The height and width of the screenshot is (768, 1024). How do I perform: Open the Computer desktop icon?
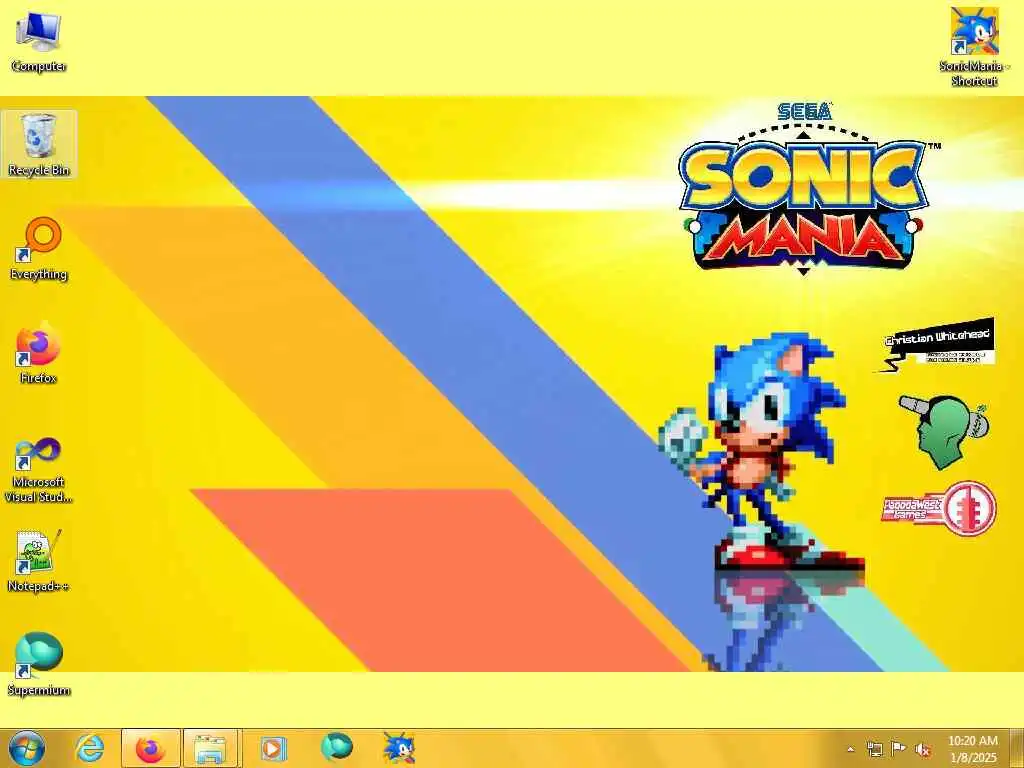39,42
